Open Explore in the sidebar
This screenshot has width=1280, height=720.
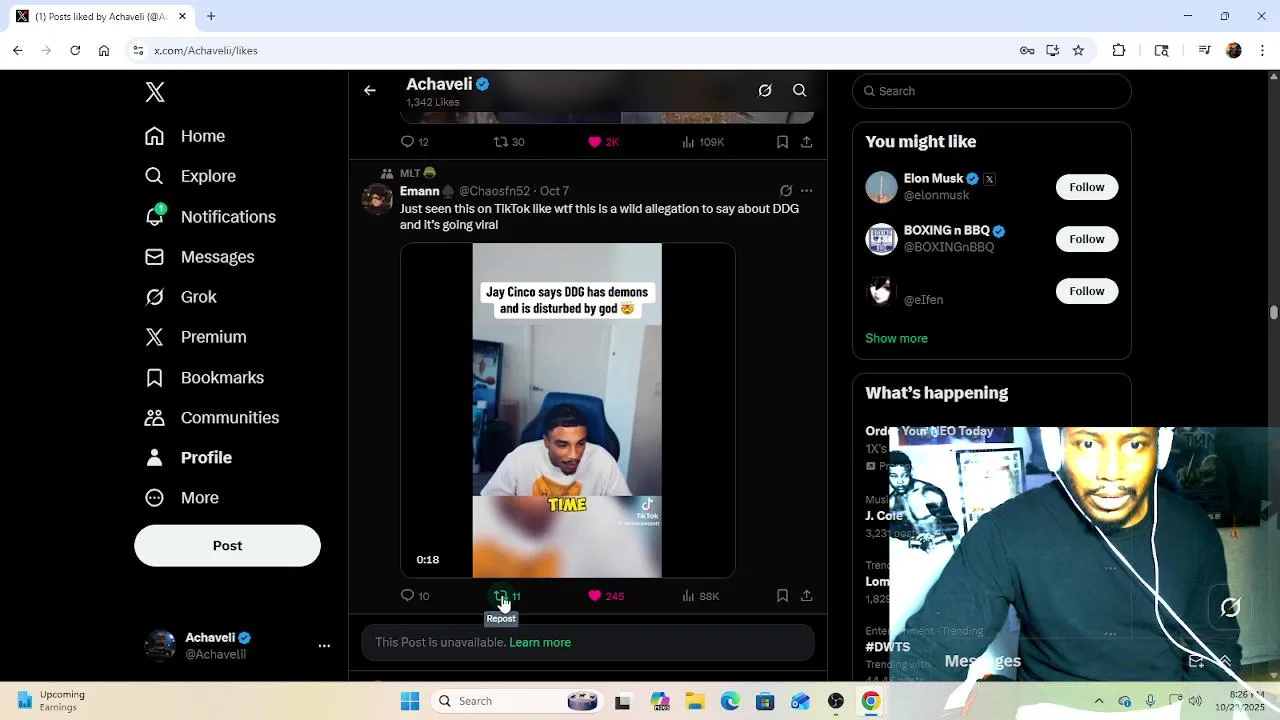click(190, 176)
